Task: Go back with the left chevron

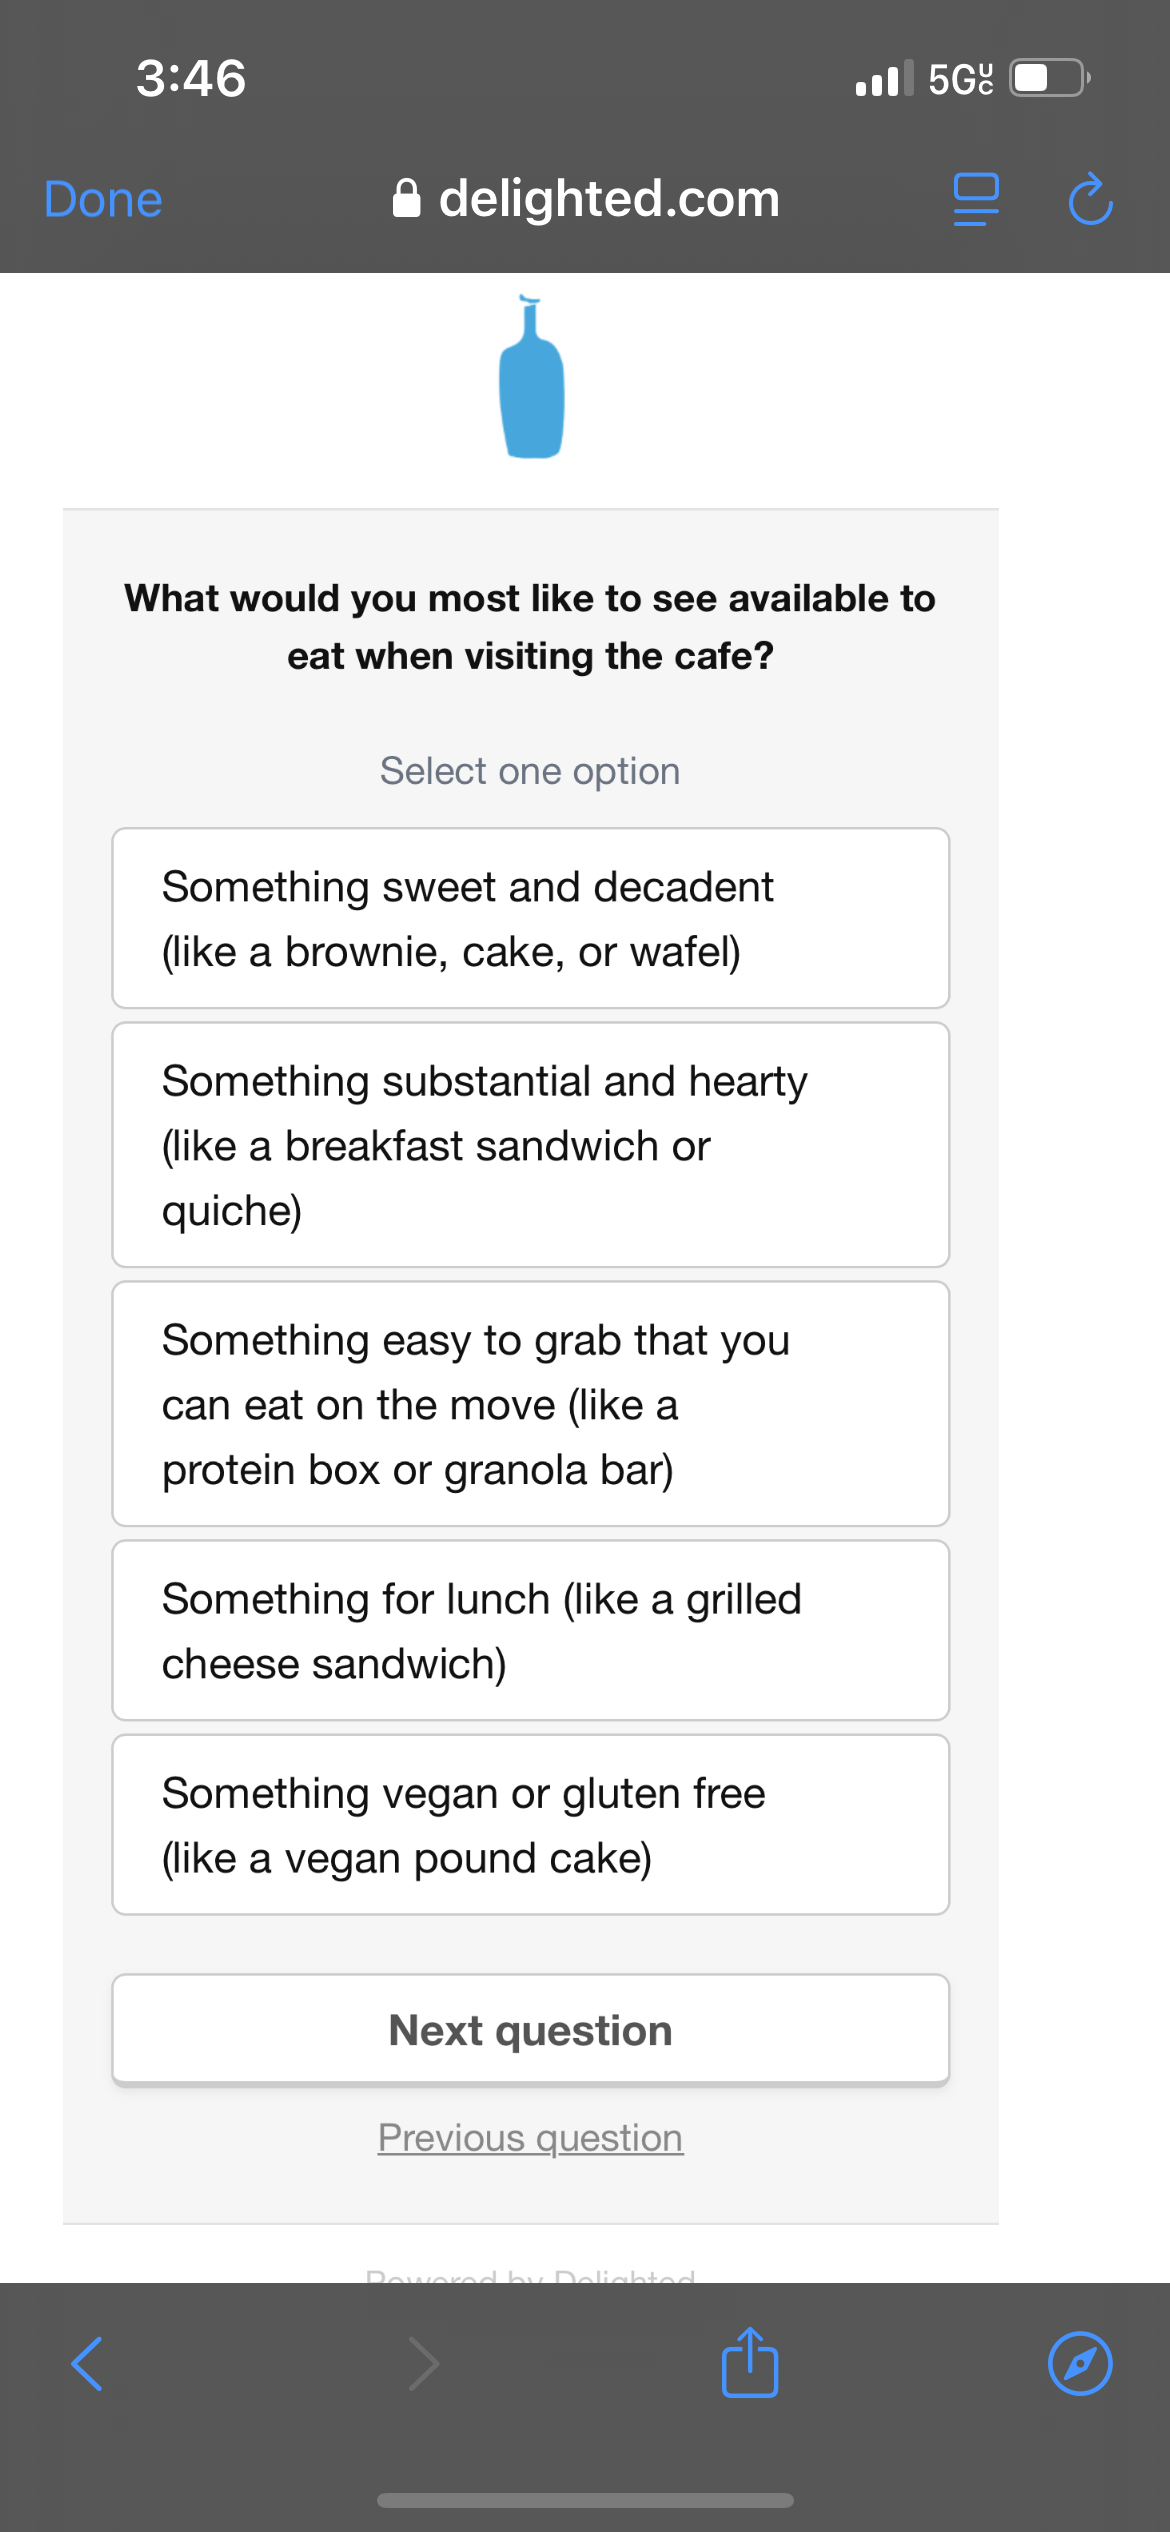Action: [88, 2364]
